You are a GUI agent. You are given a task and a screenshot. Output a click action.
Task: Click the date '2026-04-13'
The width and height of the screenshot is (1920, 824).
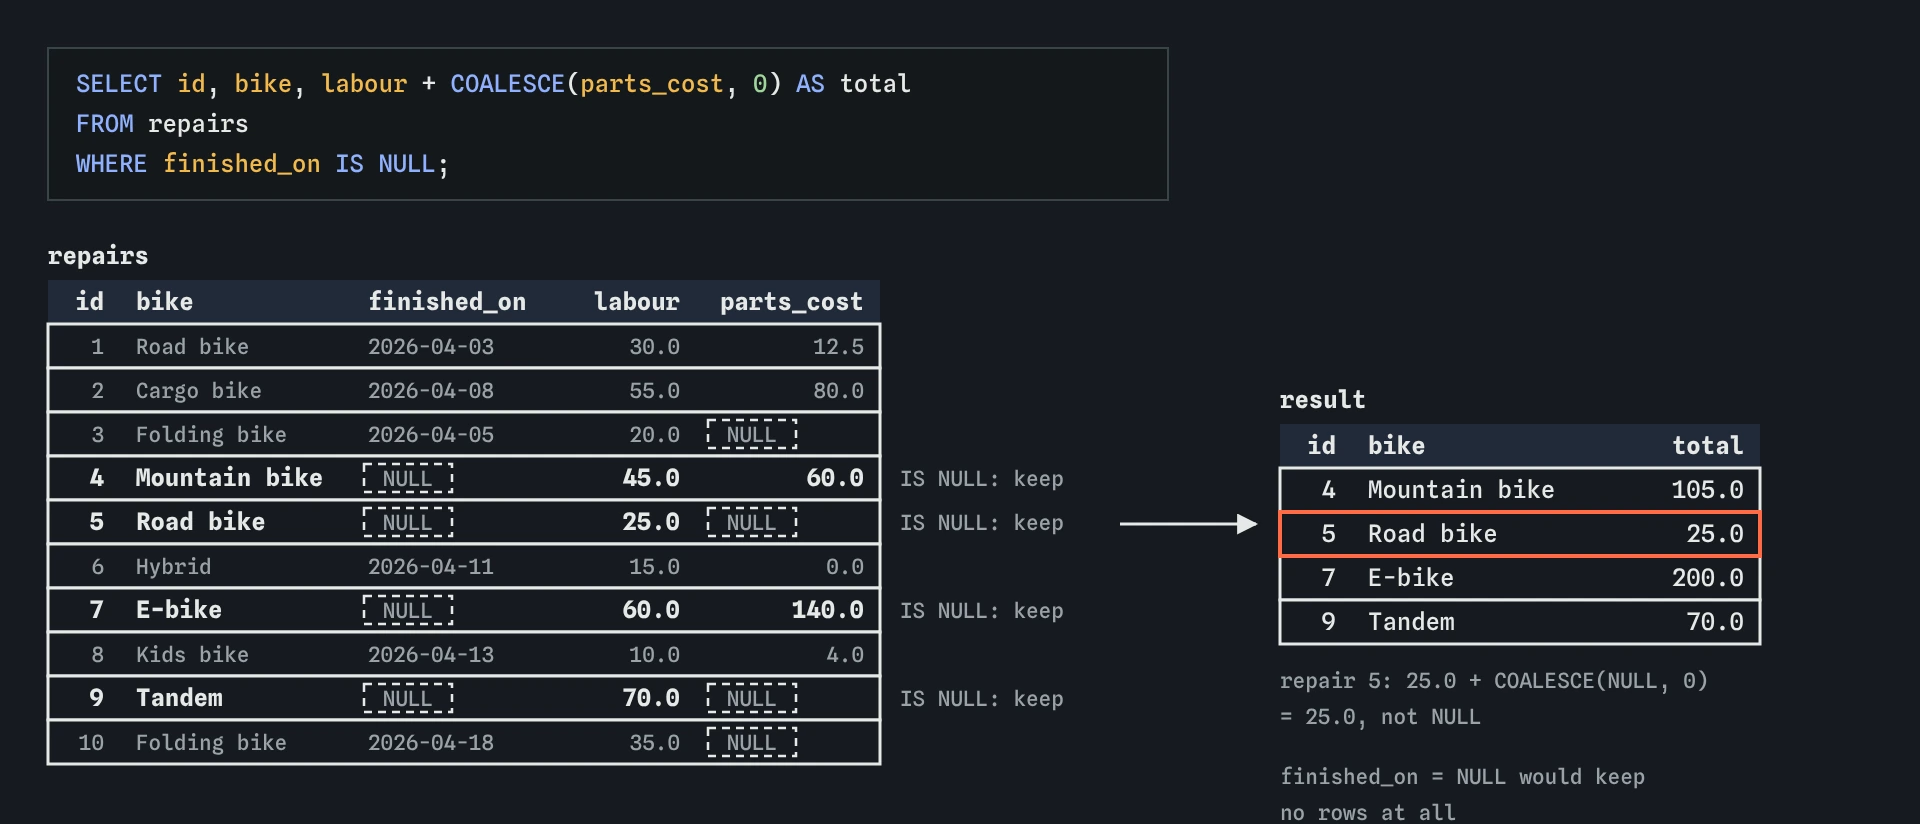click(x=431, y=655)
